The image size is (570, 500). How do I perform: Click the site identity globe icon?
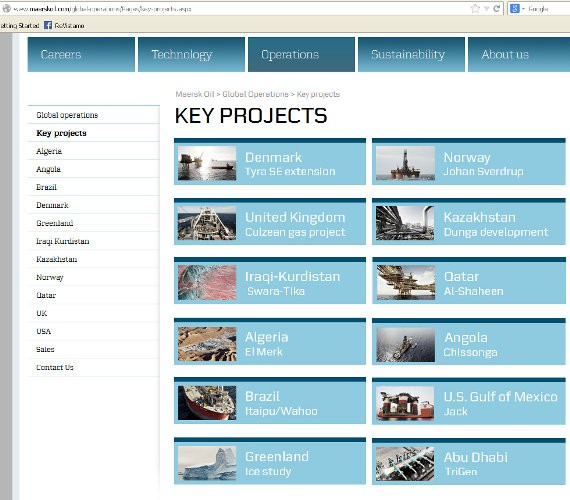click(x=6, y=8)
